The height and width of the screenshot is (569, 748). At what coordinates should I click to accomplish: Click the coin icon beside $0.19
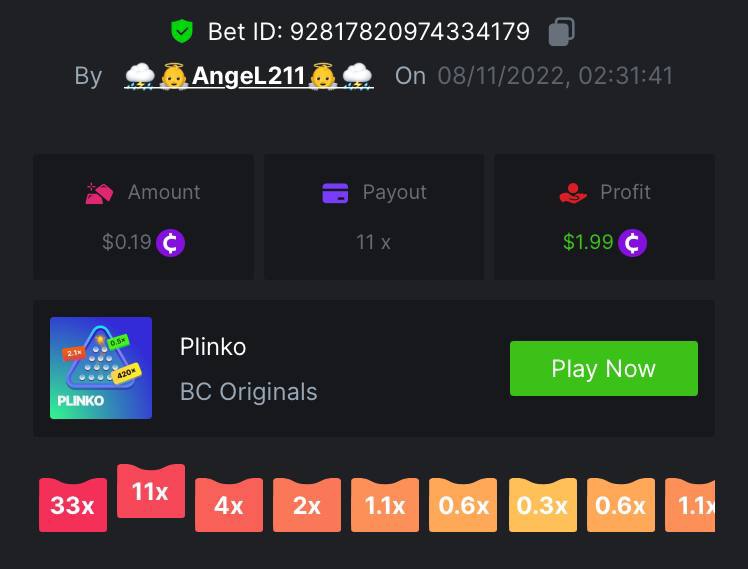170,243
